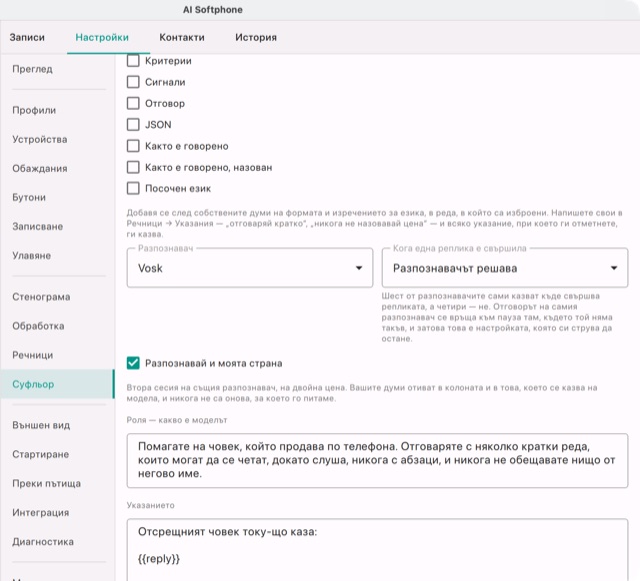This screenshot has width=640, height=581.
Task: Select Обаждания in the sidebar
Action: coord(57,168)
